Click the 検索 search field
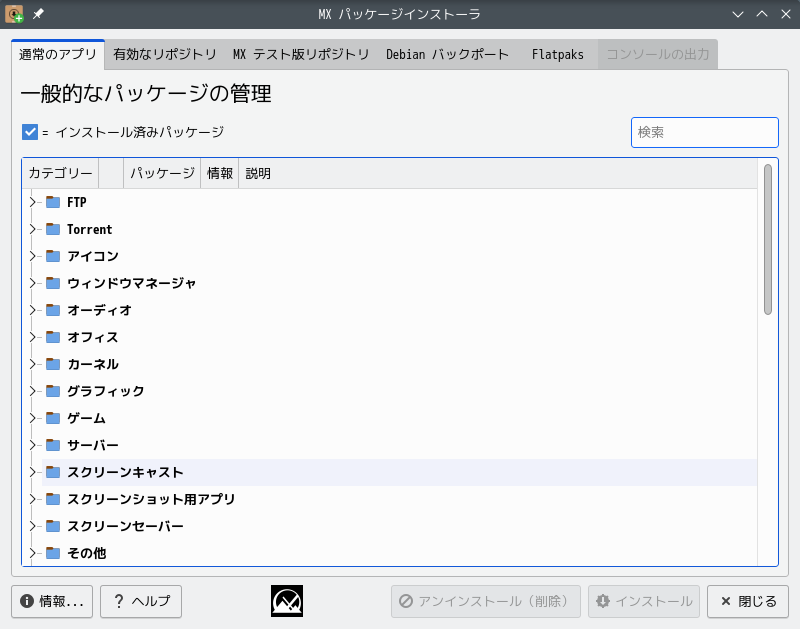Screen dimensions: 800x629 tap(705, 133)
